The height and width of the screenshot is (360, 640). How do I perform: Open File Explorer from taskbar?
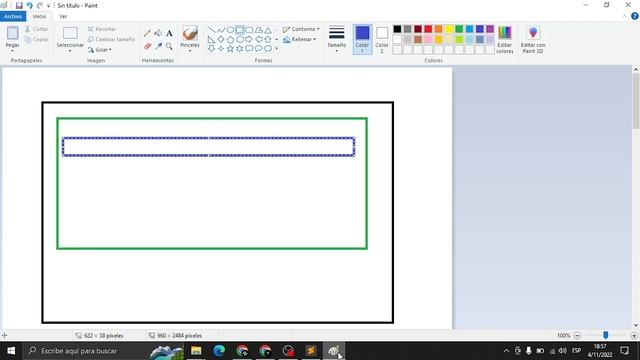point(196,351)
